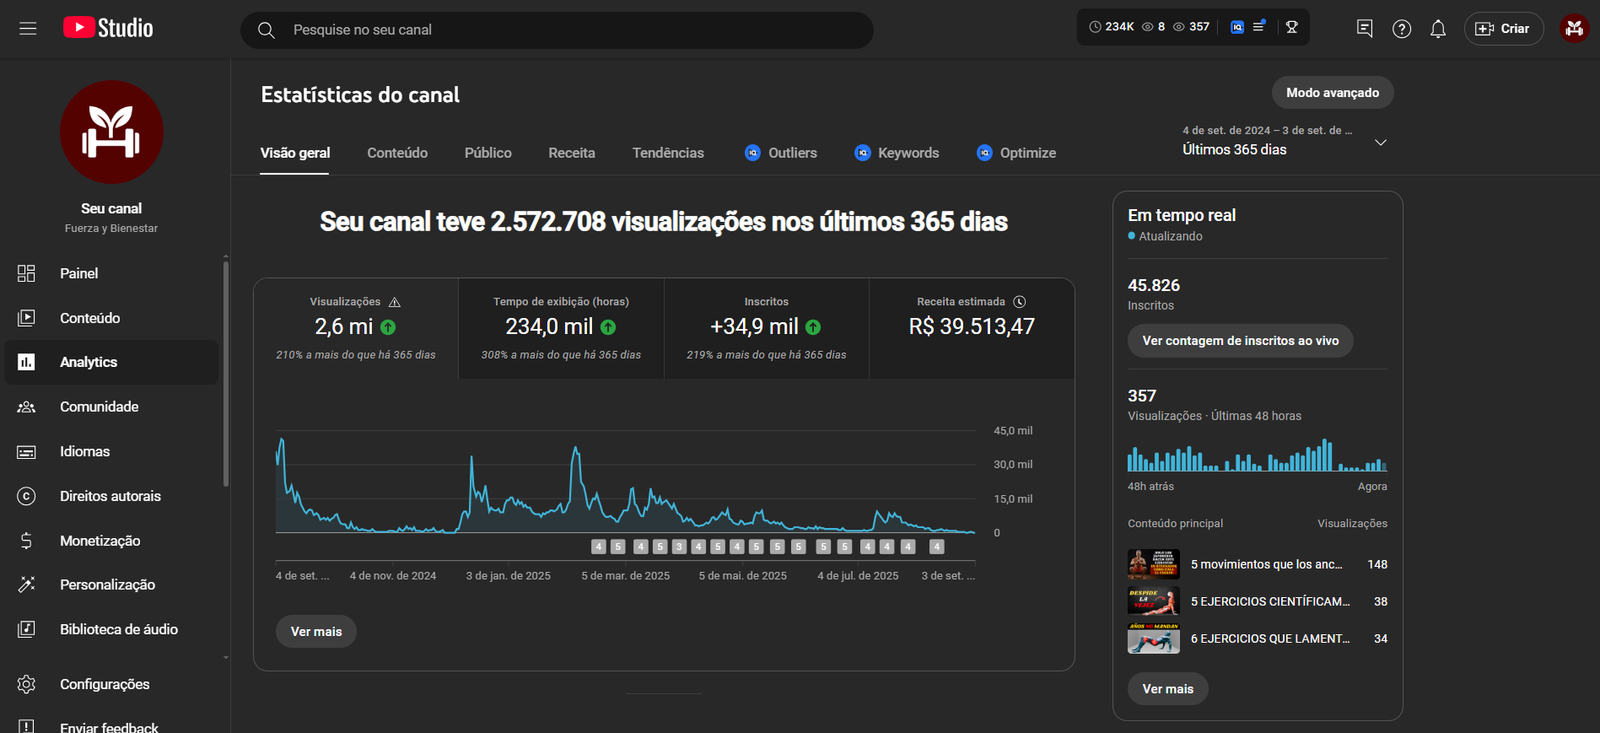The height and width of the screenshot is (733, 1600).
Task: Open the first video thumbnail in Conteúdo principal
Action: tap(1153, 565)
